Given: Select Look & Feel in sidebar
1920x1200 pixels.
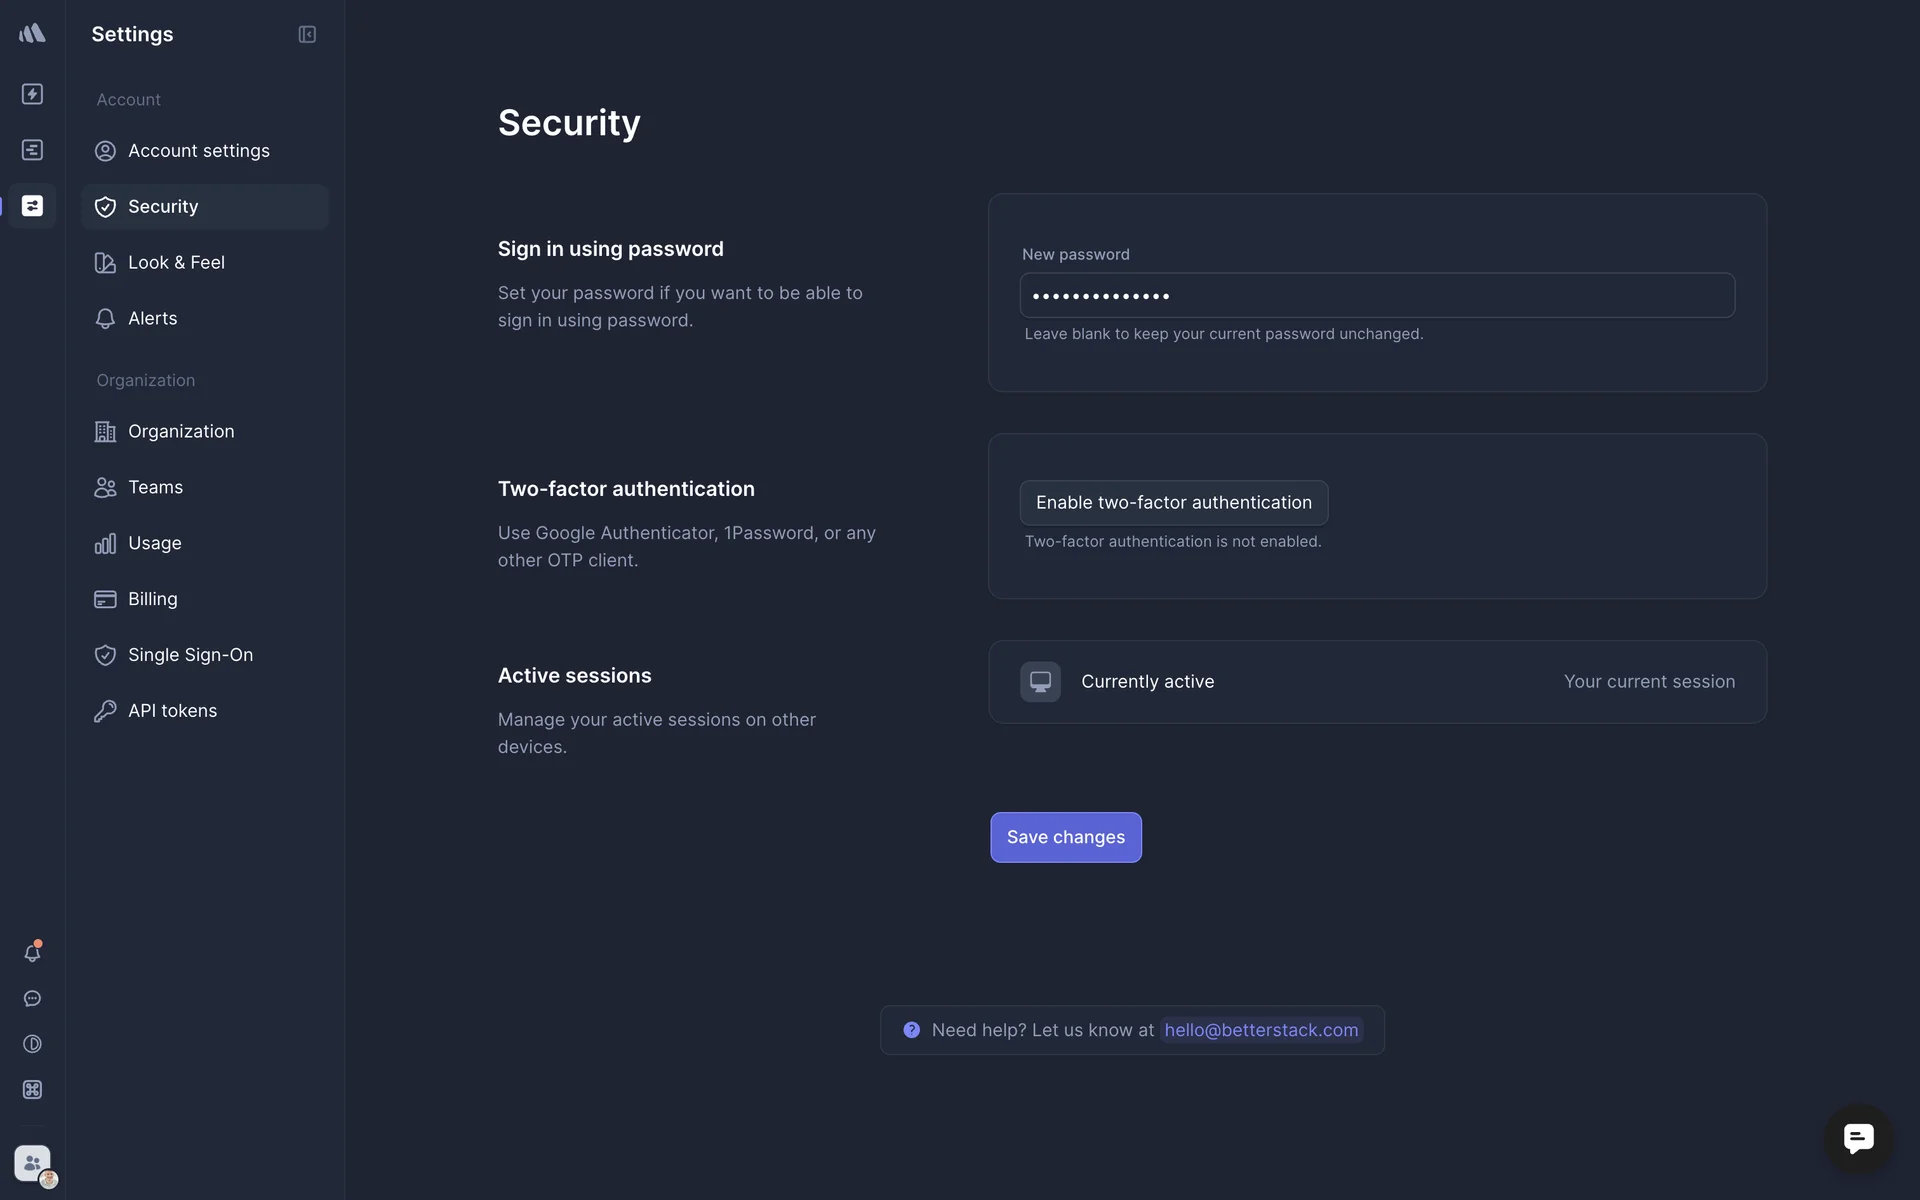Looking at the screenshot, I should coord(176,263).
